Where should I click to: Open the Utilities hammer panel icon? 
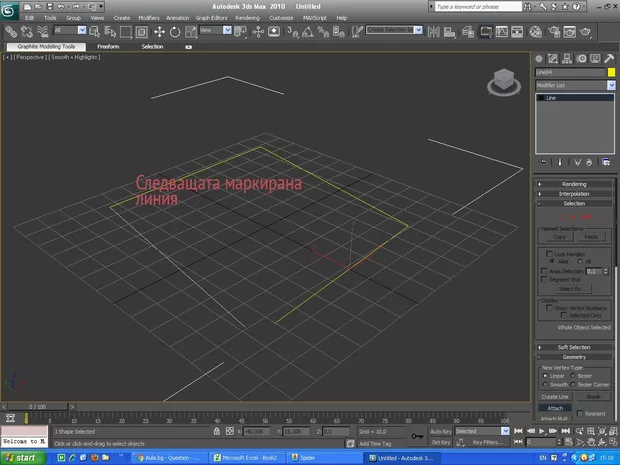pos(608,58)
